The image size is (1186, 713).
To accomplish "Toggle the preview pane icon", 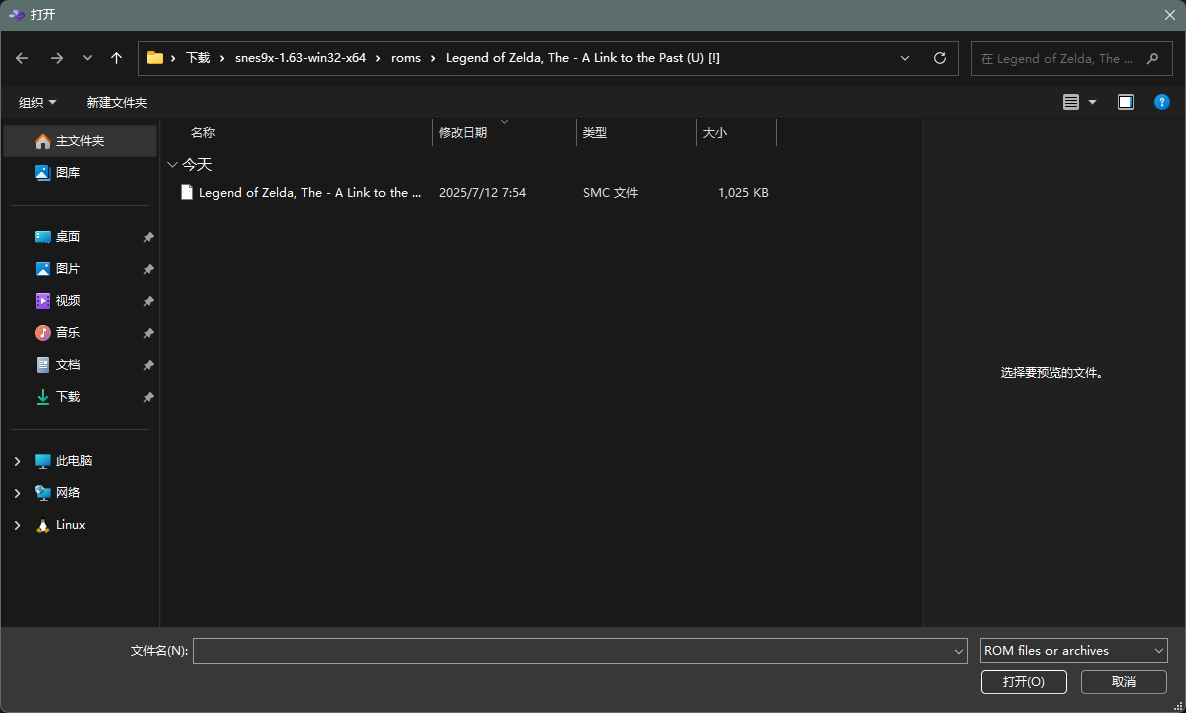I will 1126,102.
